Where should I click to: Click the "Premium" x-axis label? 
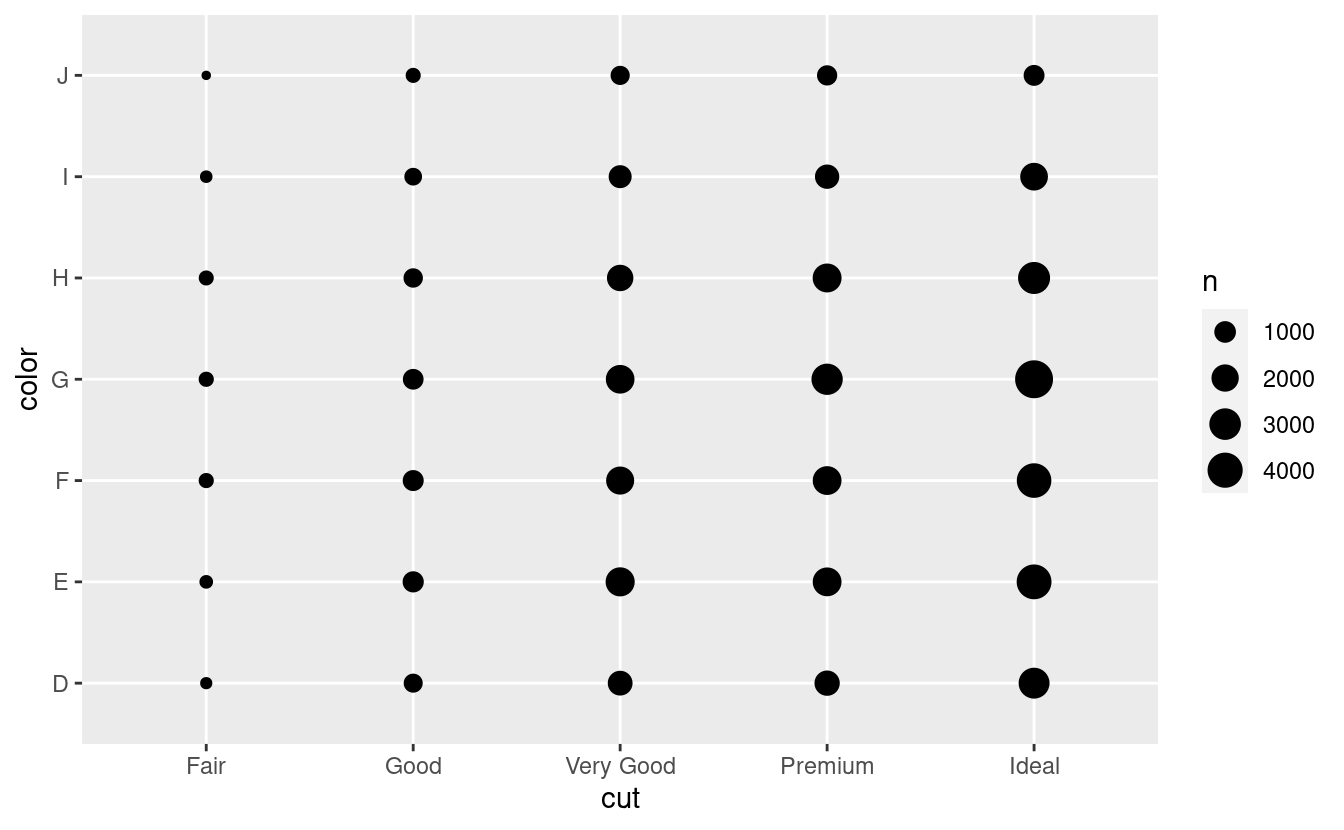coord(827,767)
